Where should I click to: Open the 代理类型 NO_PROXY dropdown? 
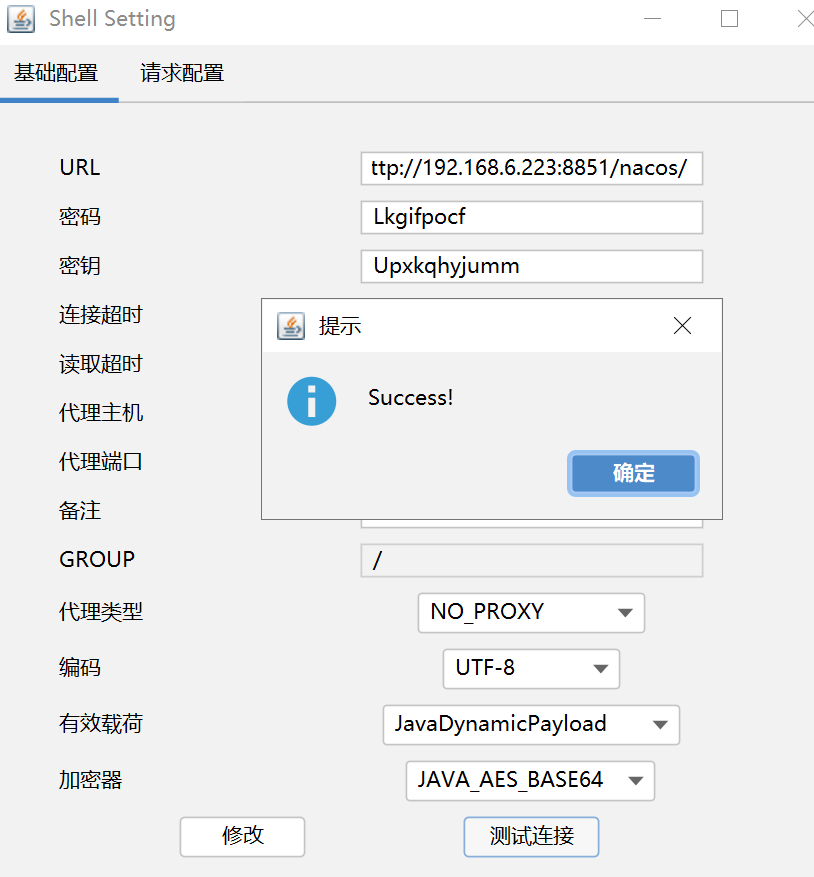pyautogui.click(x=531, y=613)
